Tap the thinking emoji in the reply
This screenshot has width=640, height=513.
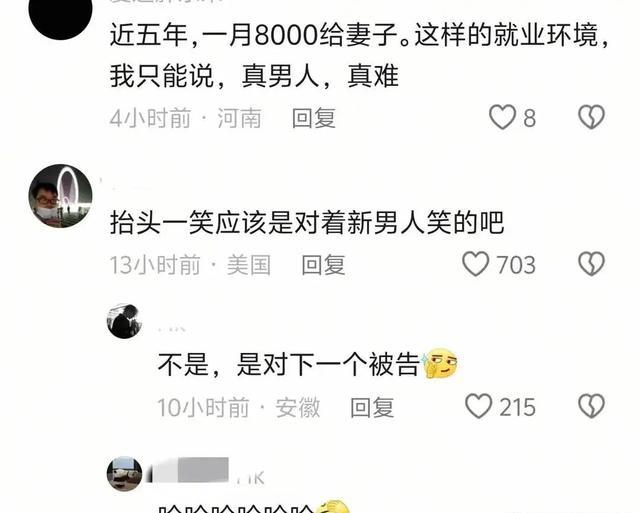[x=440, y=363]
